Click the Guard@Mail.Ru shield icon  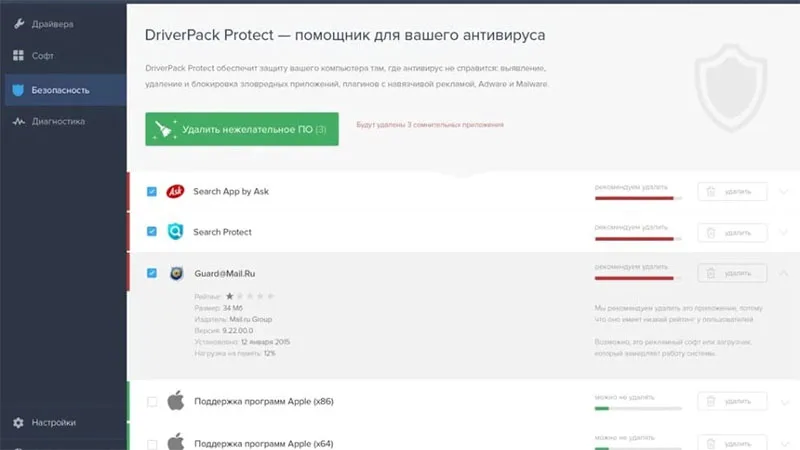pyautogui.click(x=177, y=273)
